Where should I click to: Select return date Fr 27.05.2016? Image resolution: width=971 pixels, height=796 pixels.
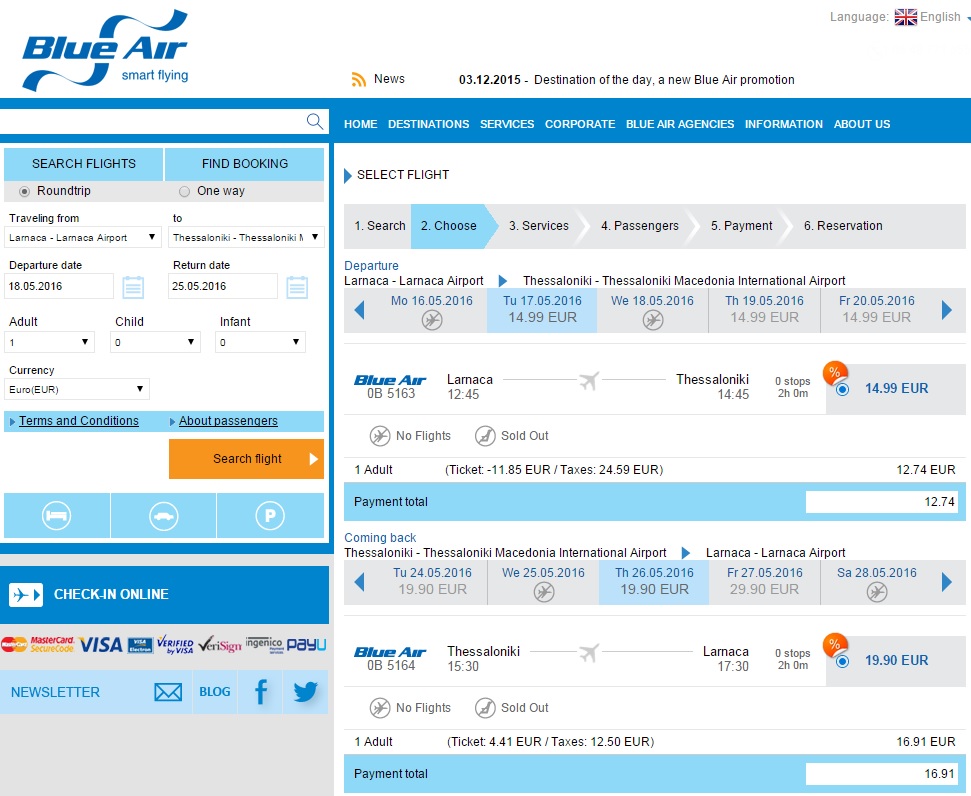pyautogui.click(x=764, y=582)
